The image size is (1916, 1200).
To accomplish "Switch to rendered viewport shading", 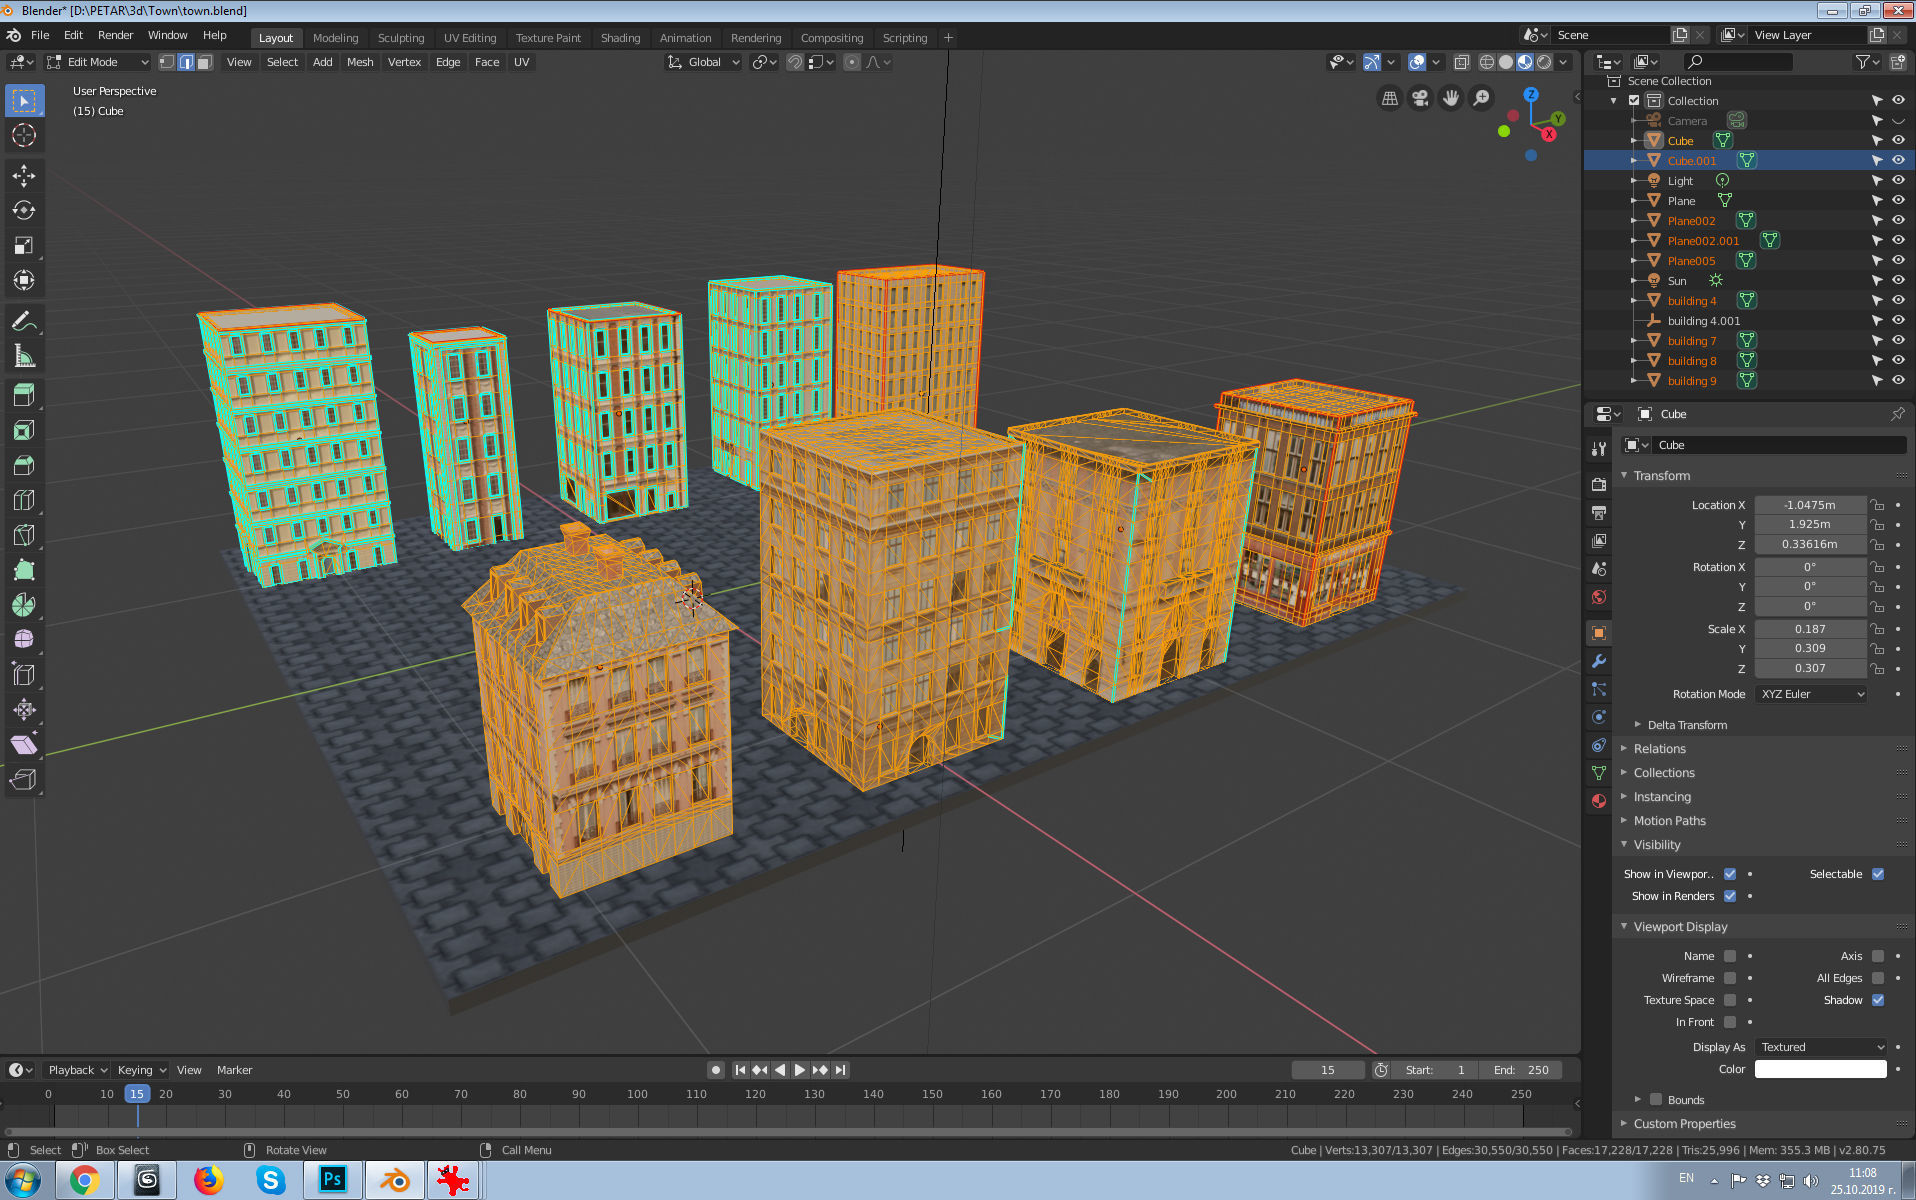I will click(1544, 62).
